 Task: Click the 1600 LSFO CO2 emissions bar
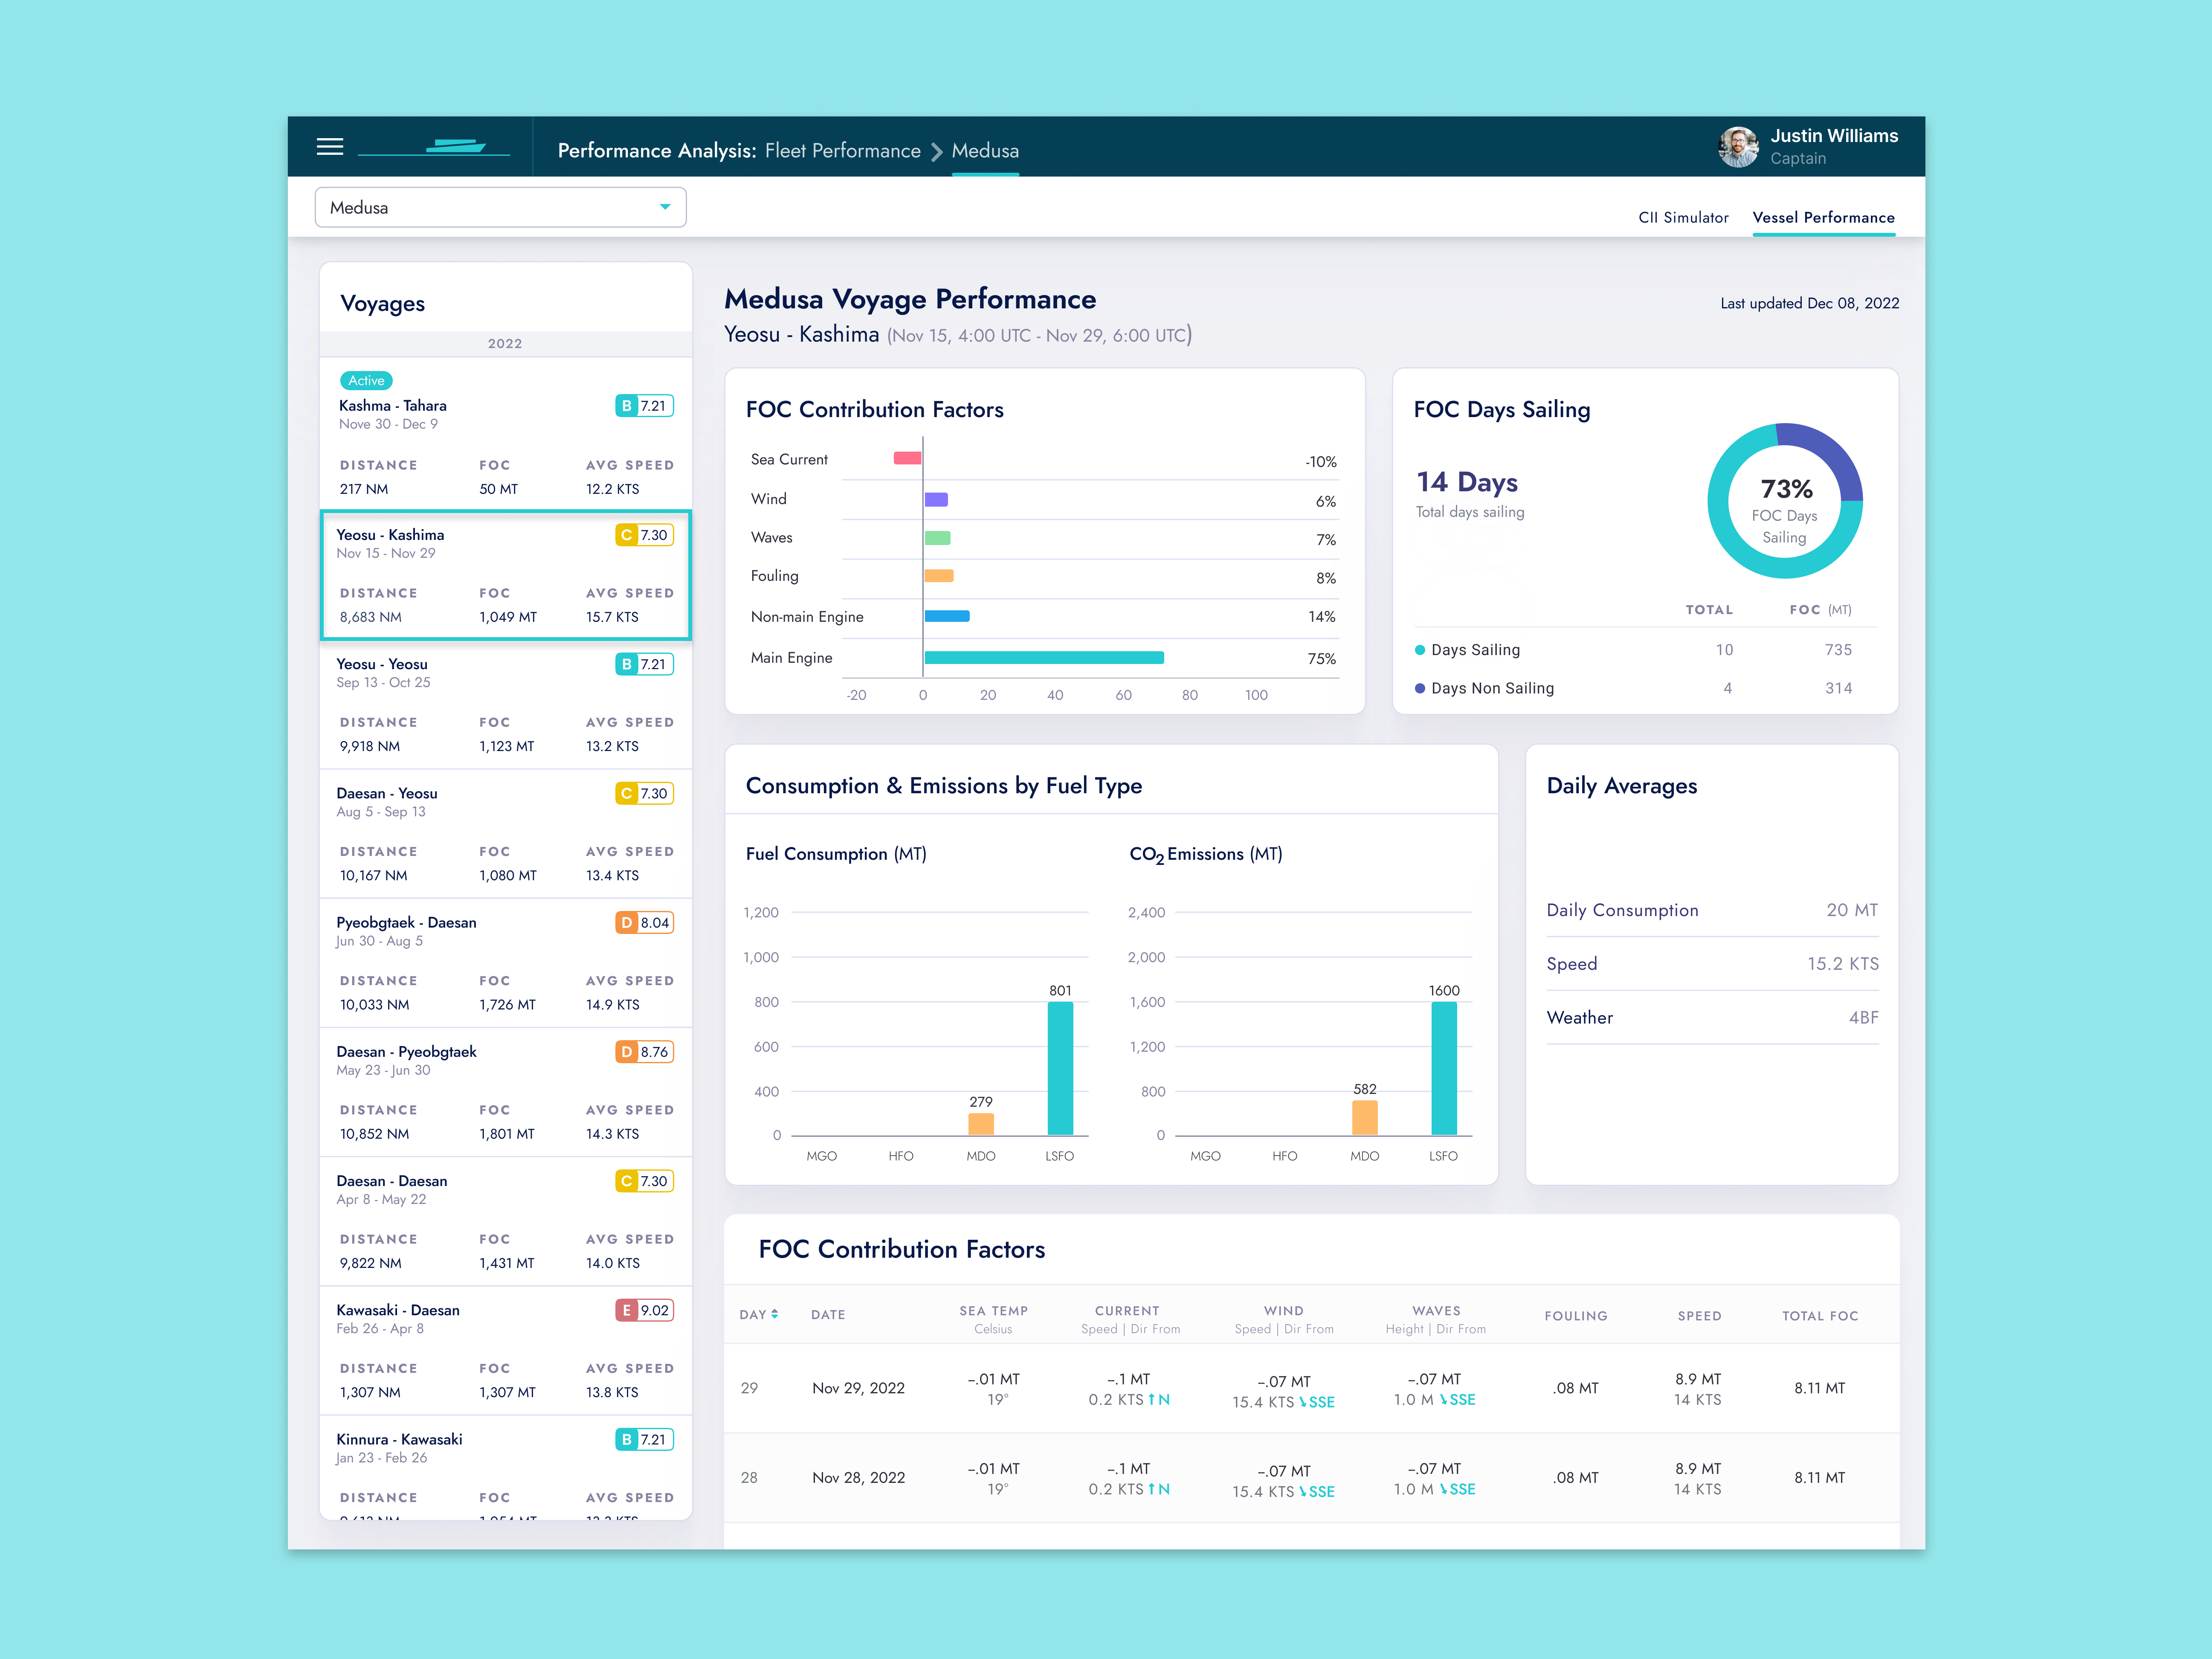(1444, 1068)
